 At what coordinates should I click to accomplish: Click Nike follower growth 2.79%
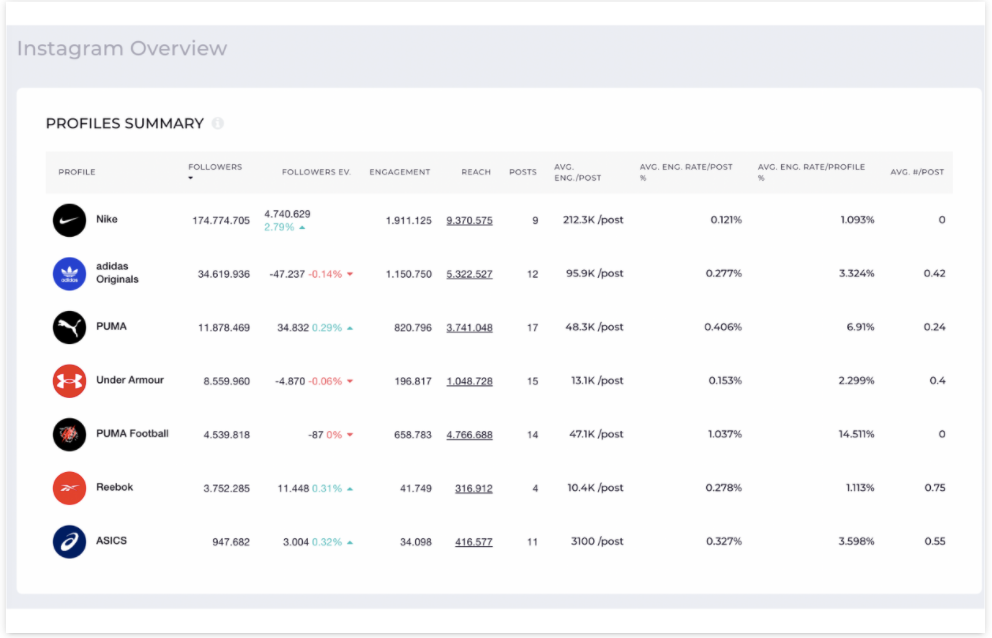point(279,227)
